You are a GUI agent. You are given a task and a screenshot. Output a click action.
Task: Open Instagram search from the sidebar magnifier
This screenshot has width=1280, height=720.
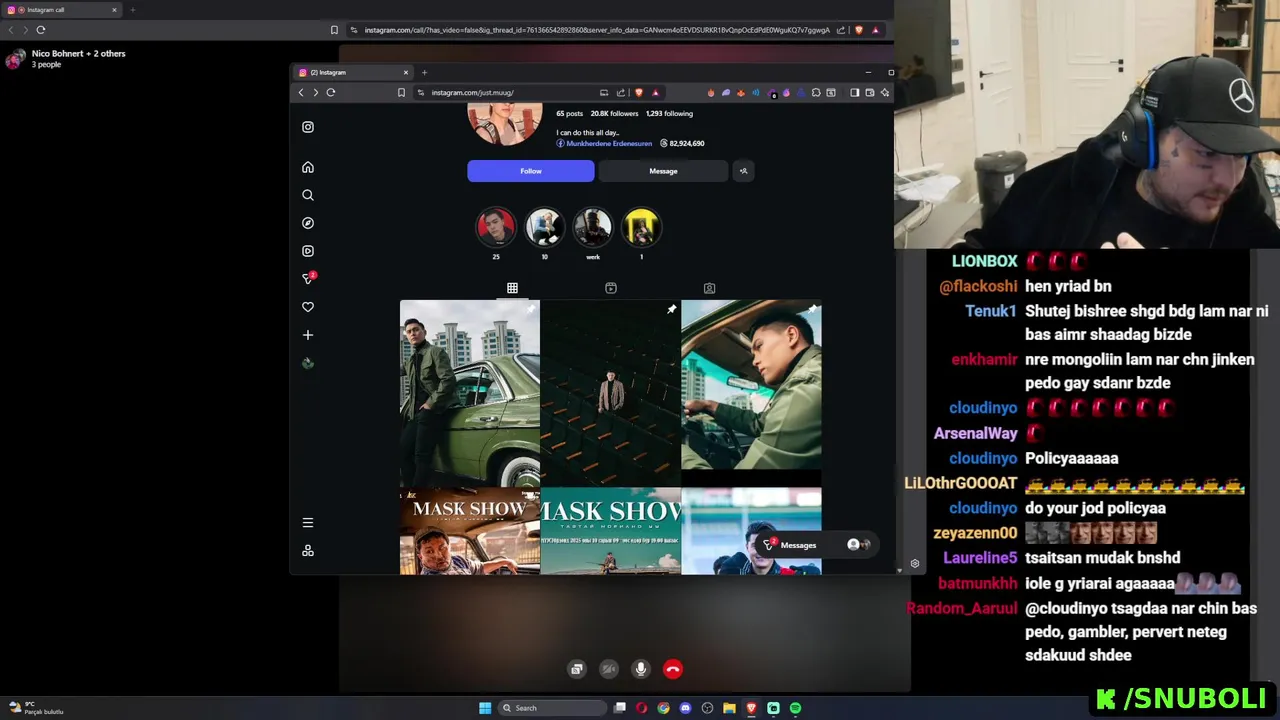pos(308,195)
